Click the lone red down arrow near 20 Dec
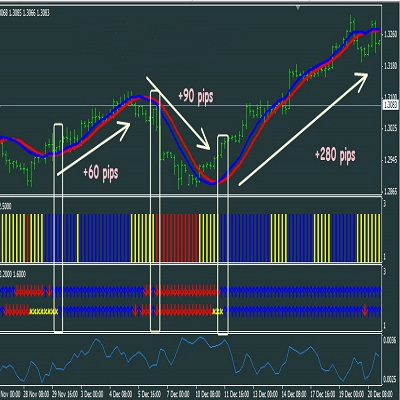Image resolution: width=400 pixels, height=400 pixels. point(365,311)
